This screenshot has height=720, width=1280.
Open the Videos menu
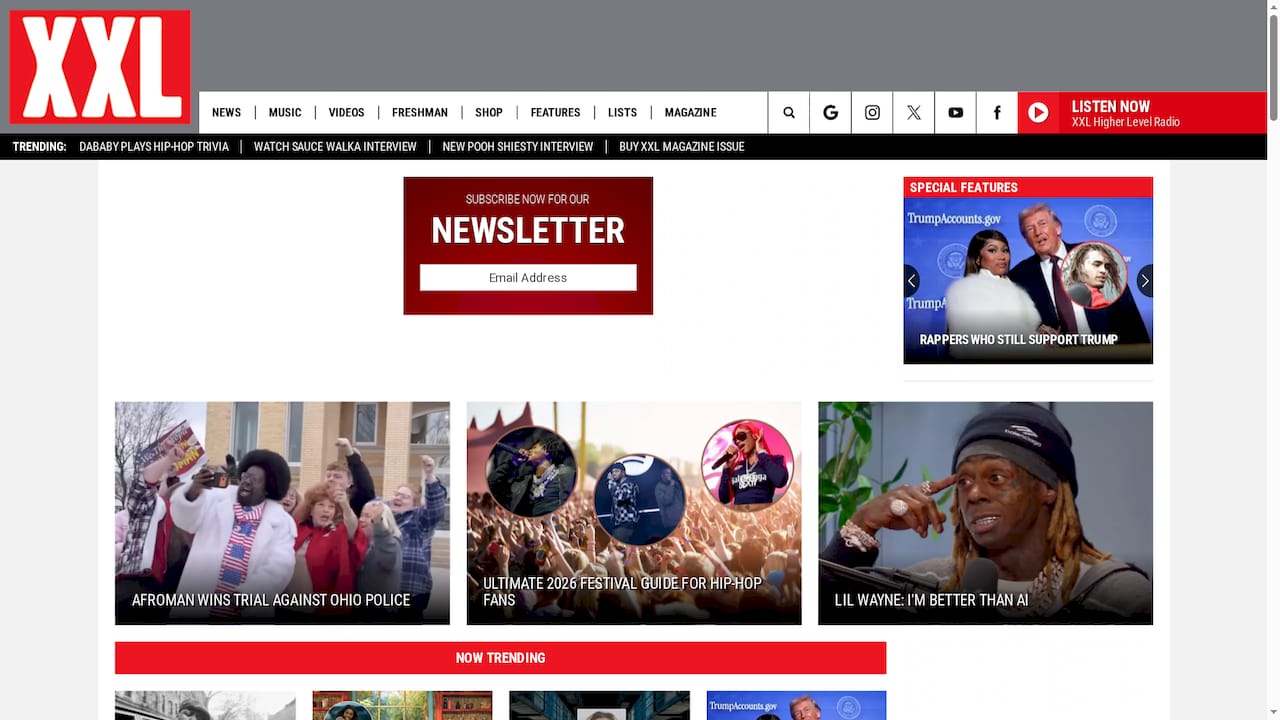point(346,113)
